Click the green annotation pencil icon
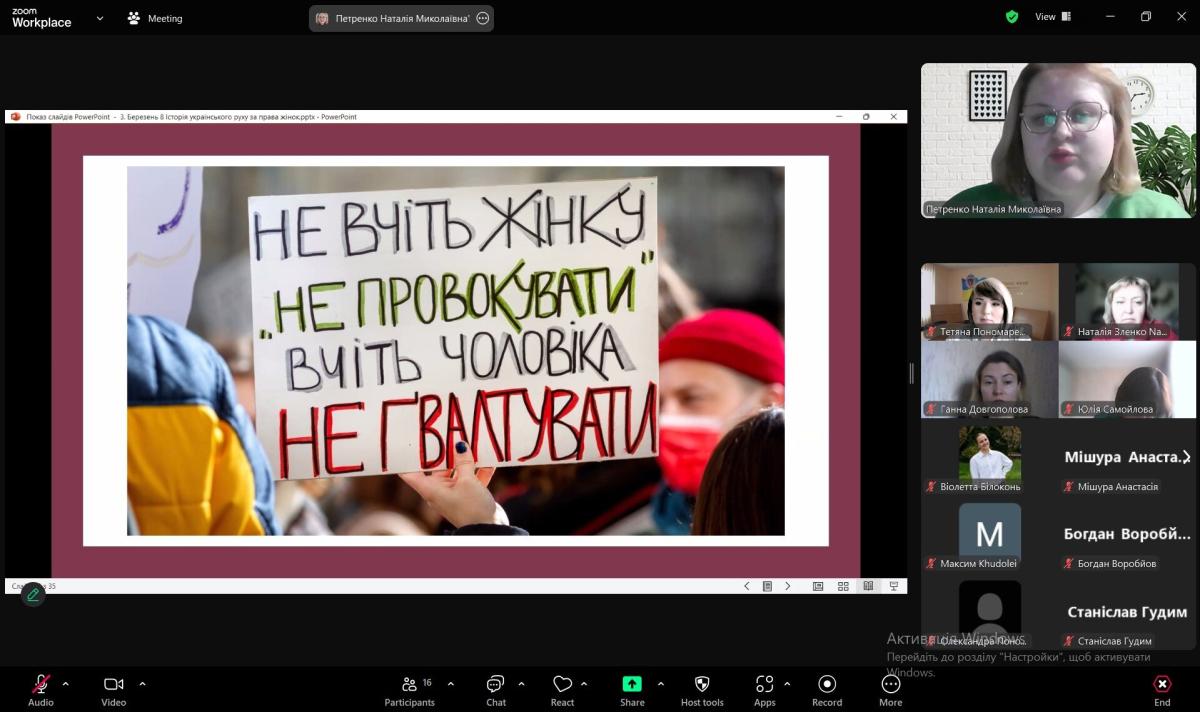The image size is (1200, 712). point(33,595)
